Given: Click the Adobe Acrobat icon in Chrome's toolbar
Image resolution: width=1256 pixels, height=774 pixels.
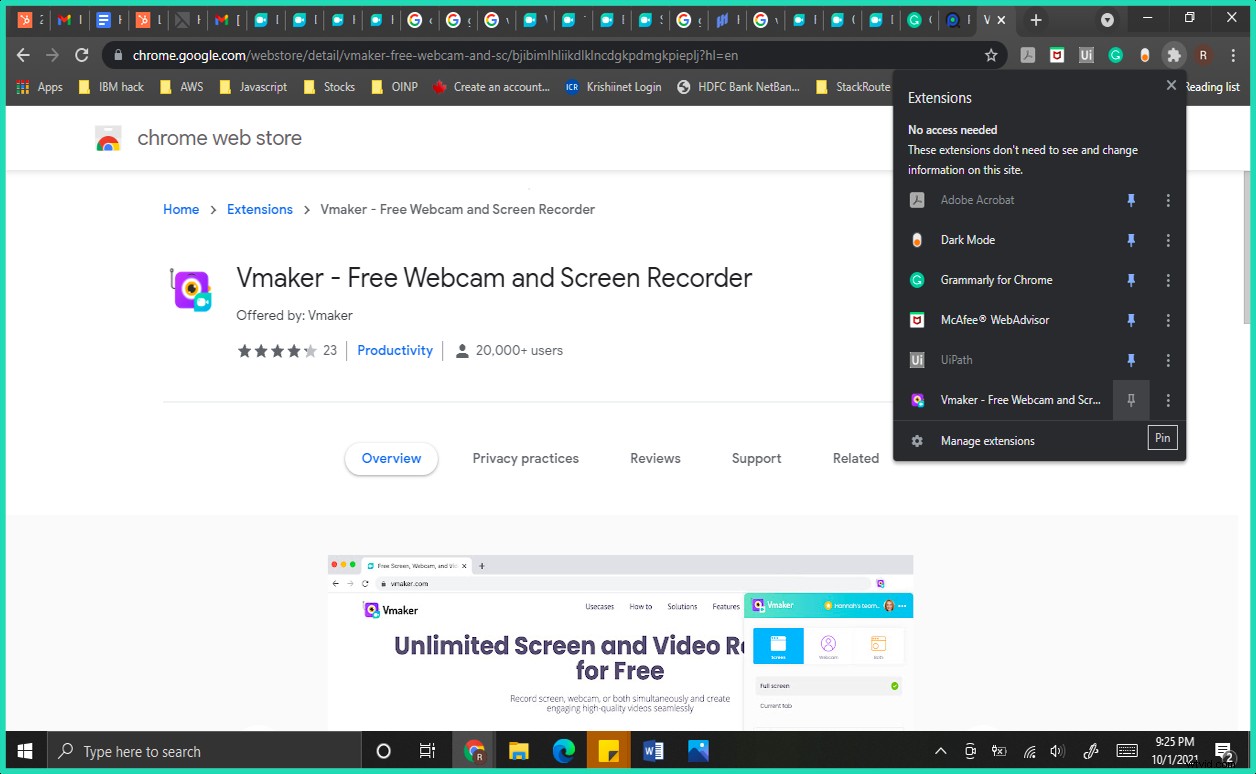Looking at the screenshot, I should (1027, 55).
